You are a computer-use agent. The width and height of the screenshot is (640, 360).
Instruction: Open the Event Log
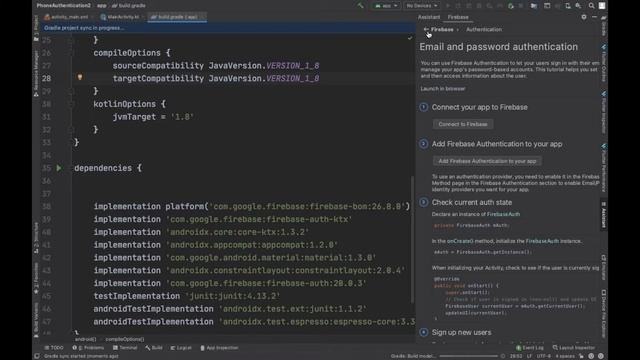click(530, 348)
